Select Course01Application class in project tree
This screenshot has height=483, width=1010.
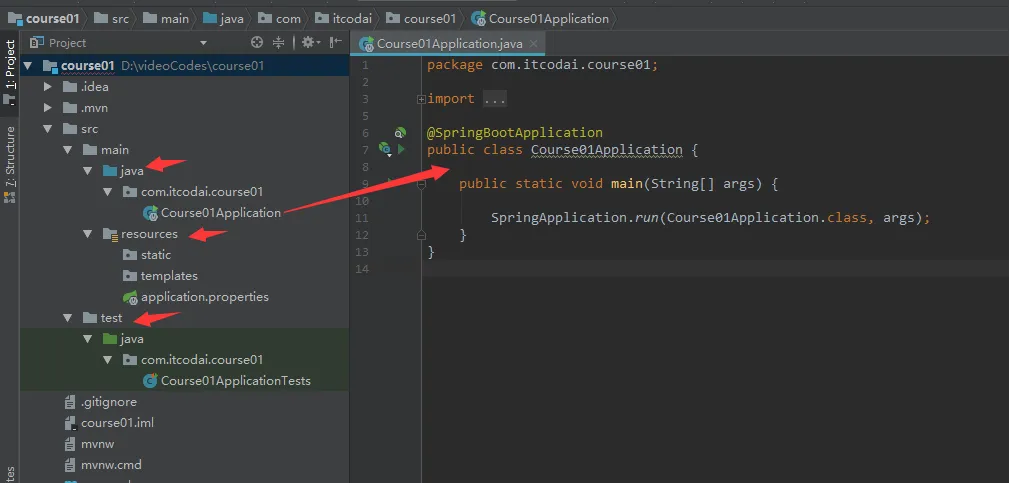click(x=220, y=213)
